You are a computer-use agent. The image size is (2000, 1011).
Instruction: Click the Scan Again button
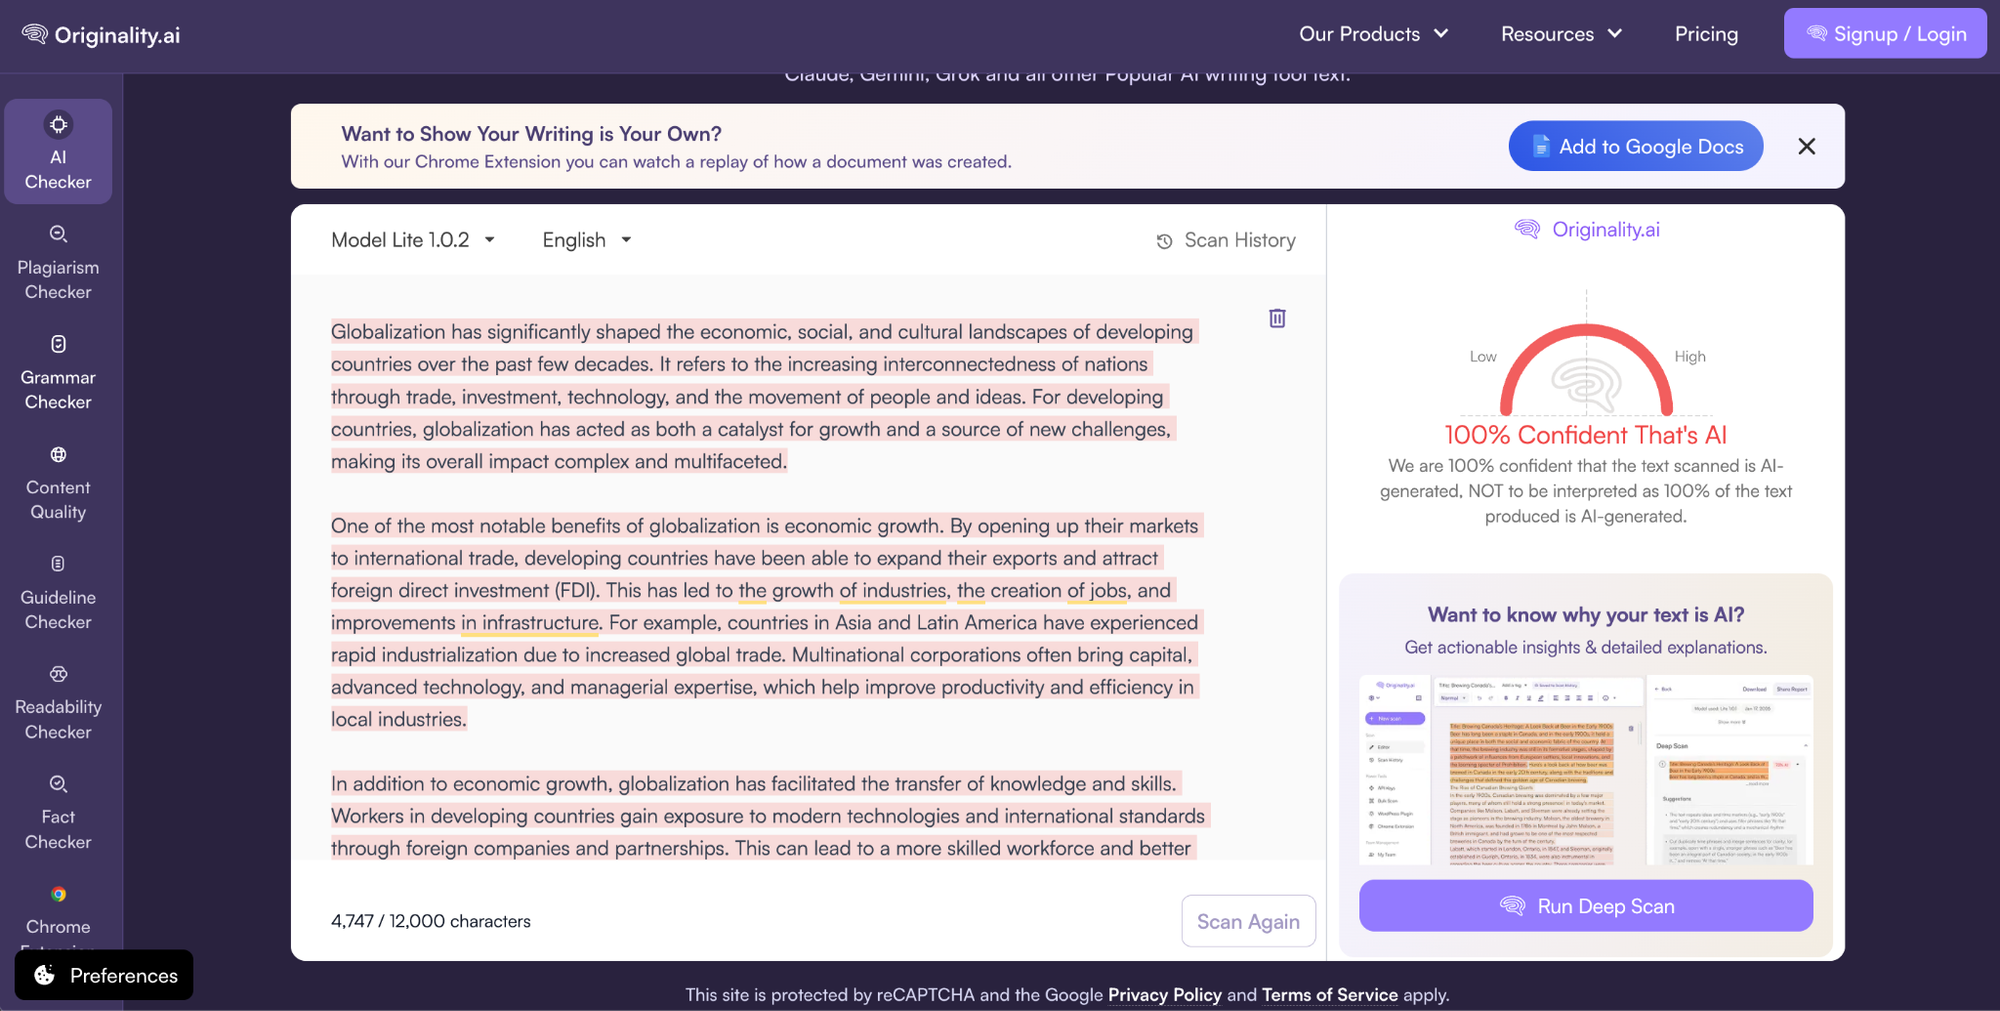1248,921
